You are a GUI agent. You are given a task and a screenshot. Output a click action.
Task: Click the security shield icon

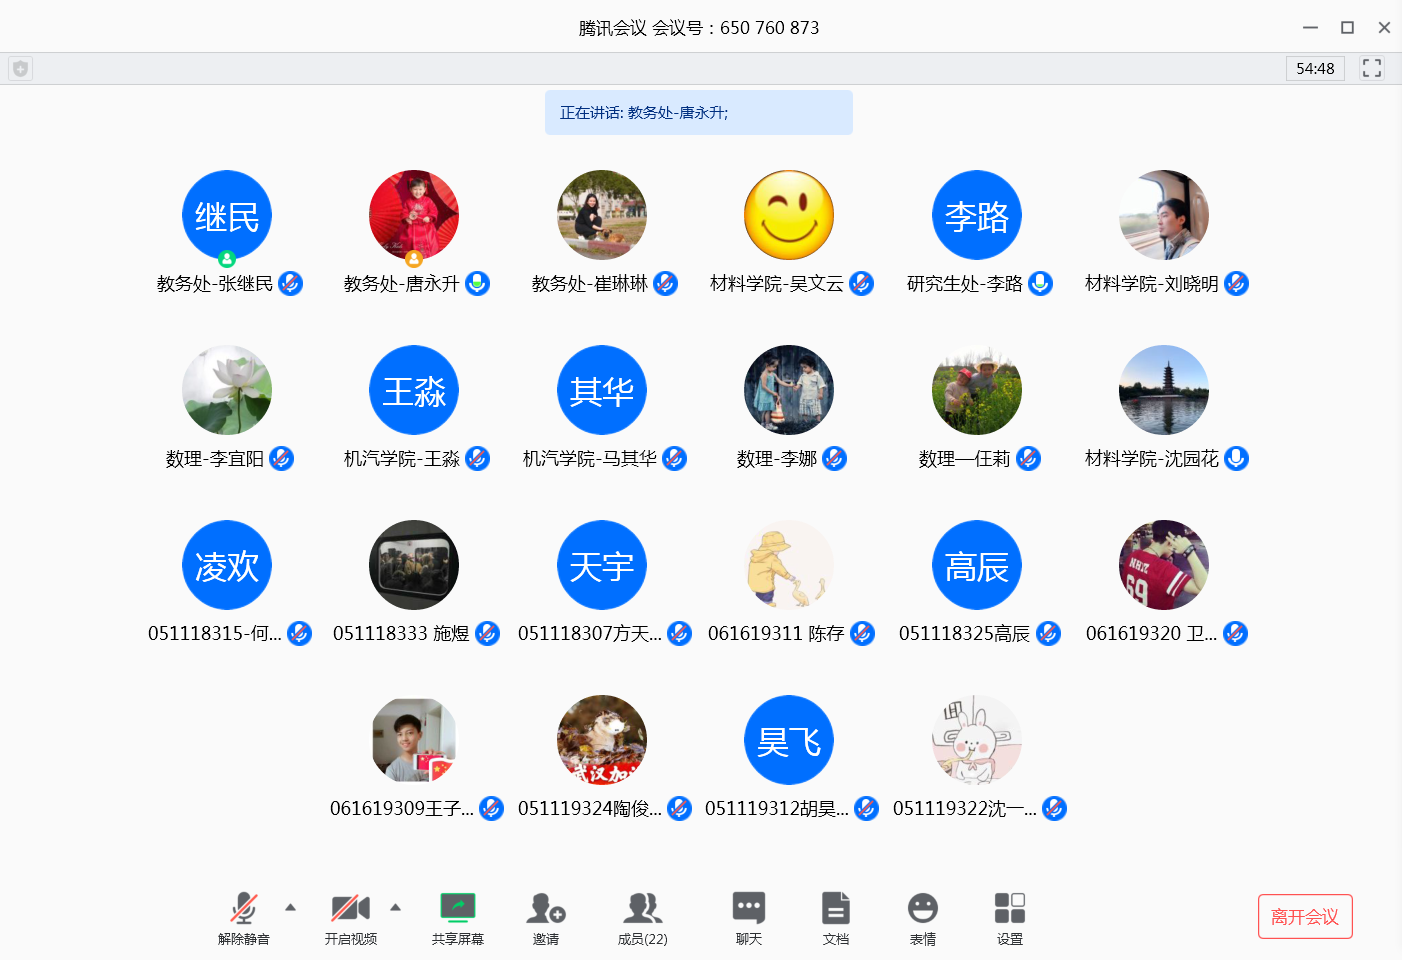(20, 69)
